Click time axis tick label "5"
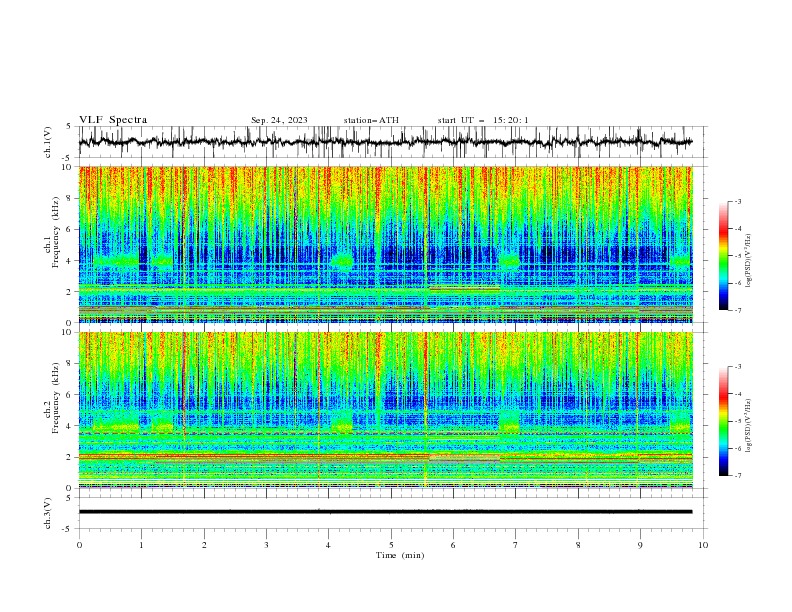This screenshot has height=612, width=792. 391,545
